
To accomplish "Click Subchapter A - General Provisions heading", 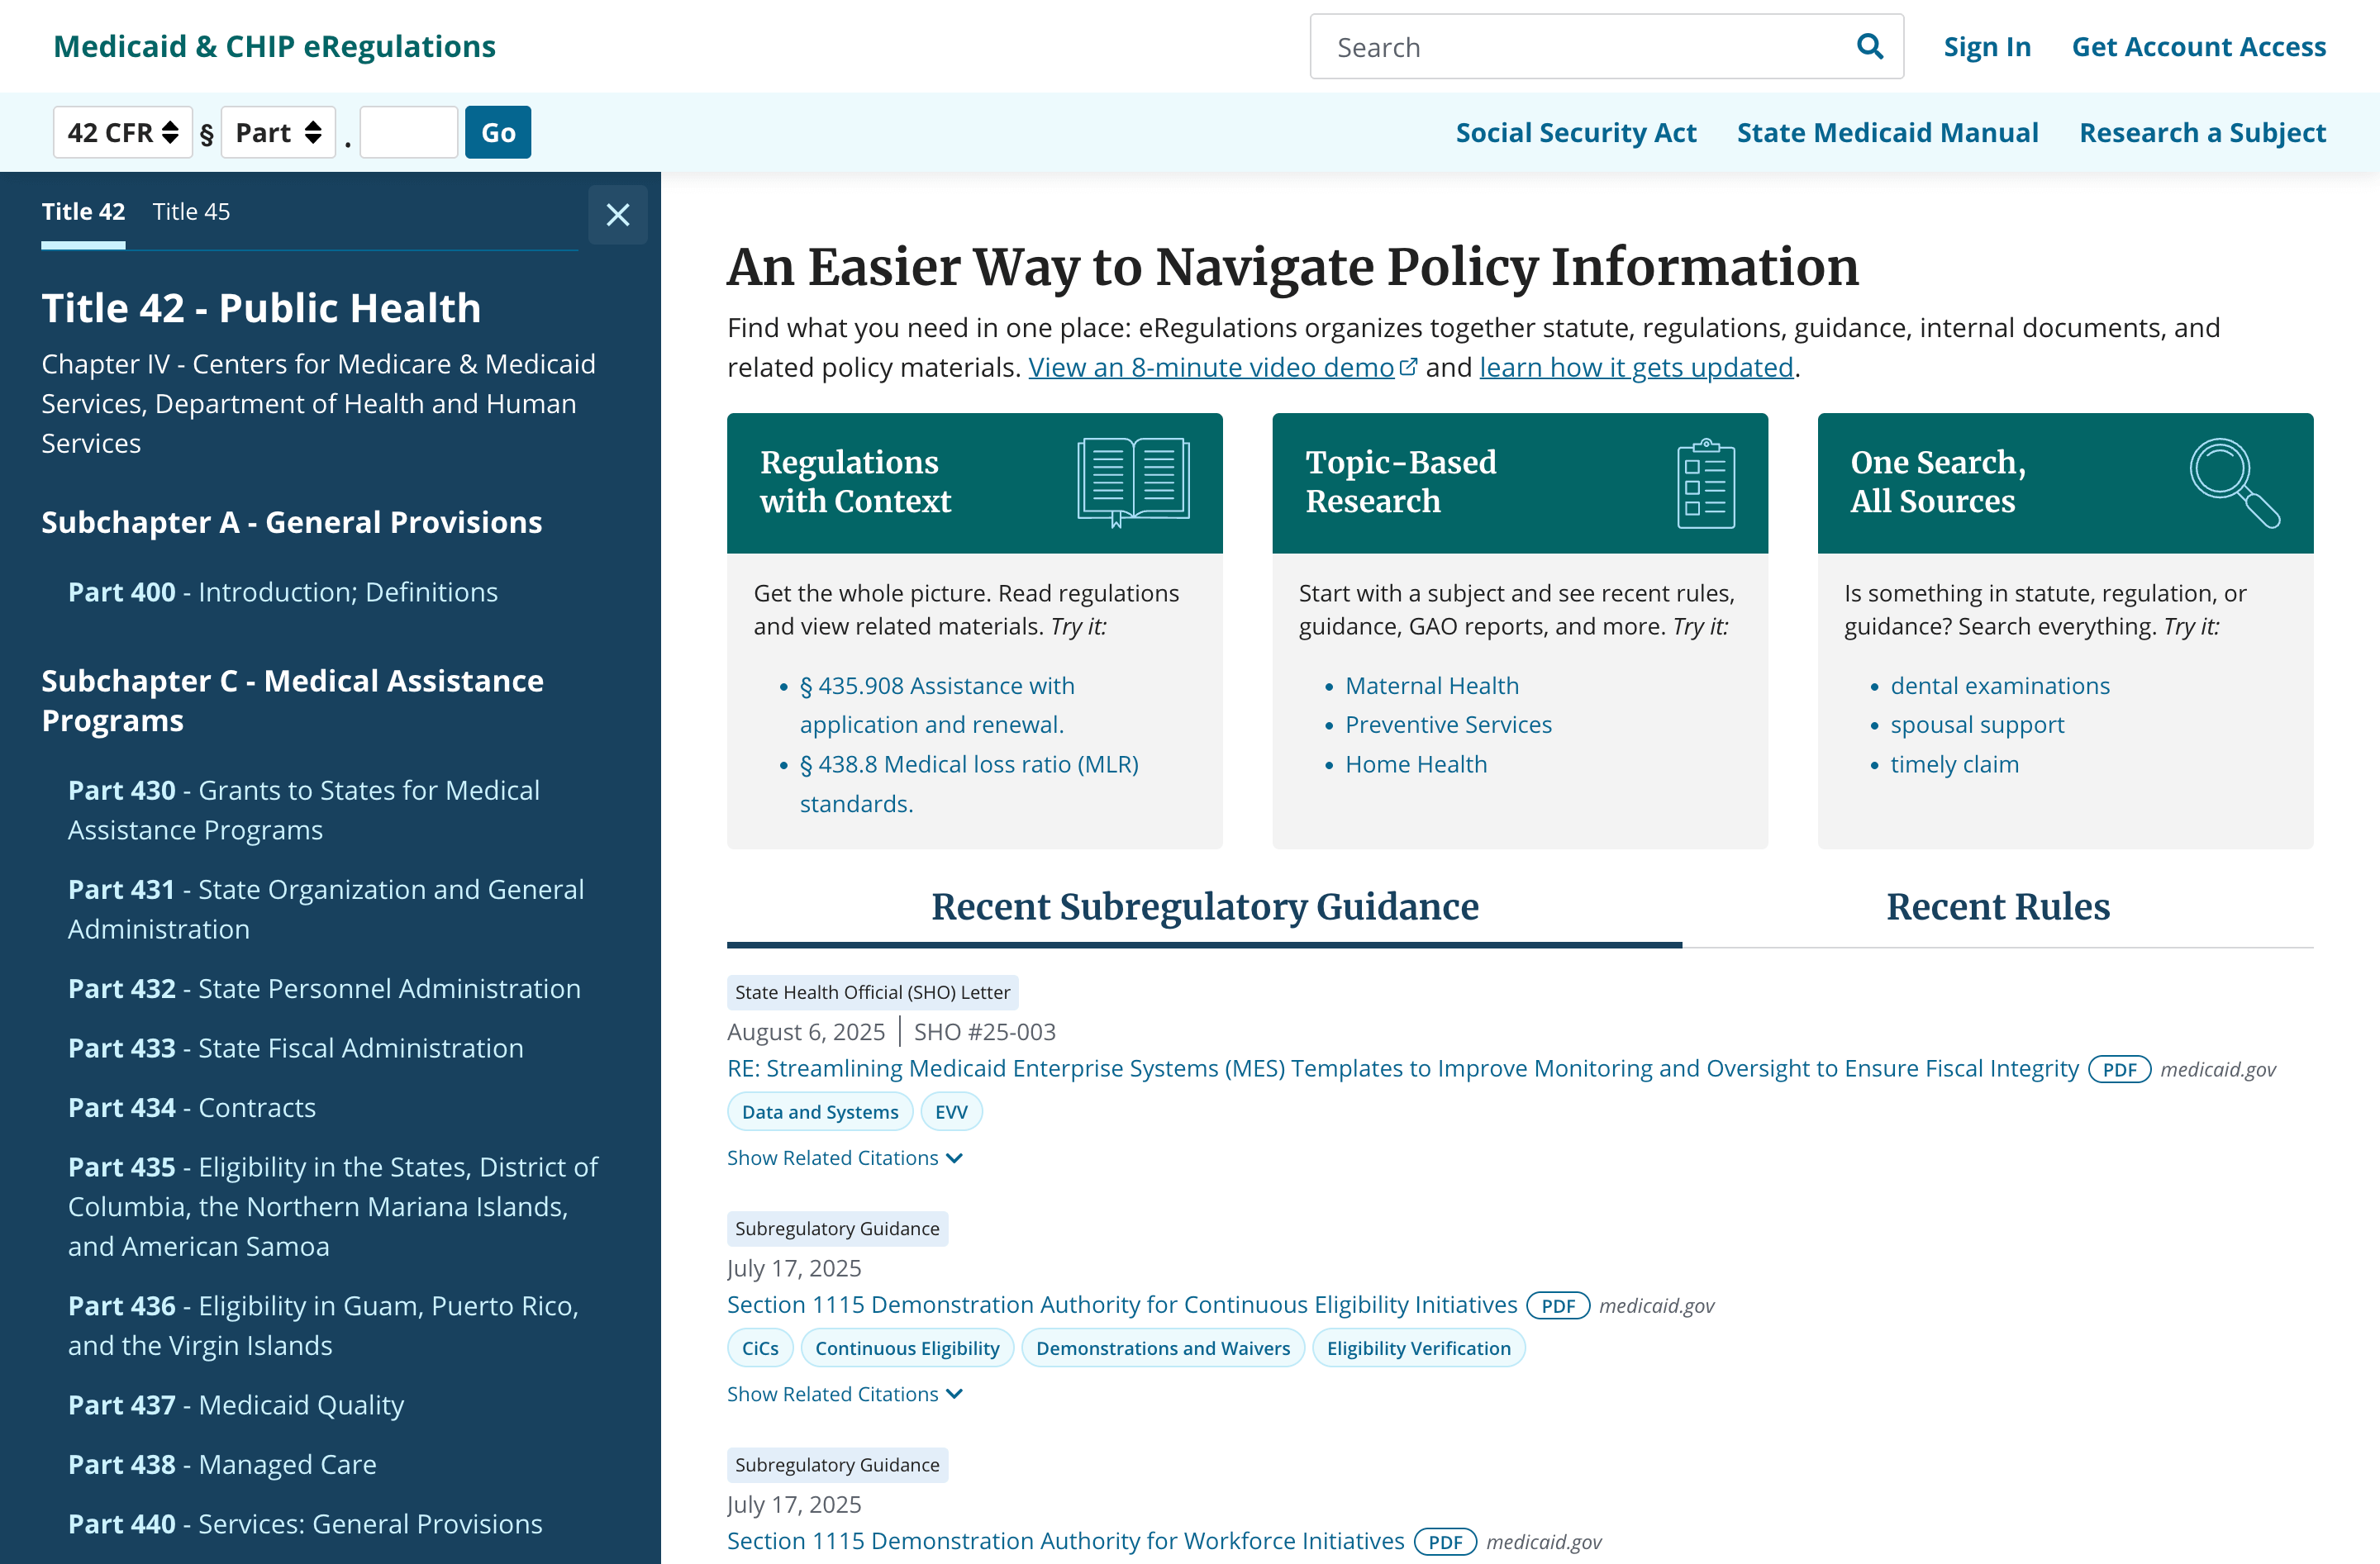I will point(291,522).
